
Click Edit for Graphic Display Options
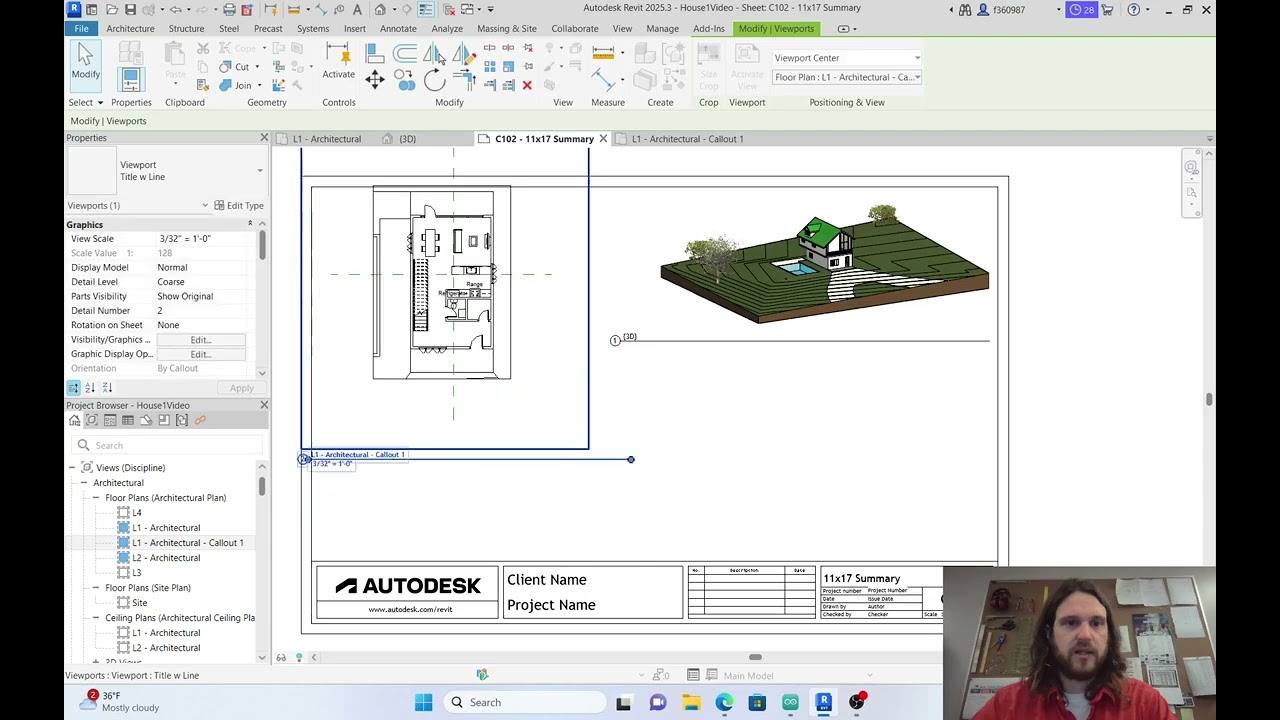[200, 354]
